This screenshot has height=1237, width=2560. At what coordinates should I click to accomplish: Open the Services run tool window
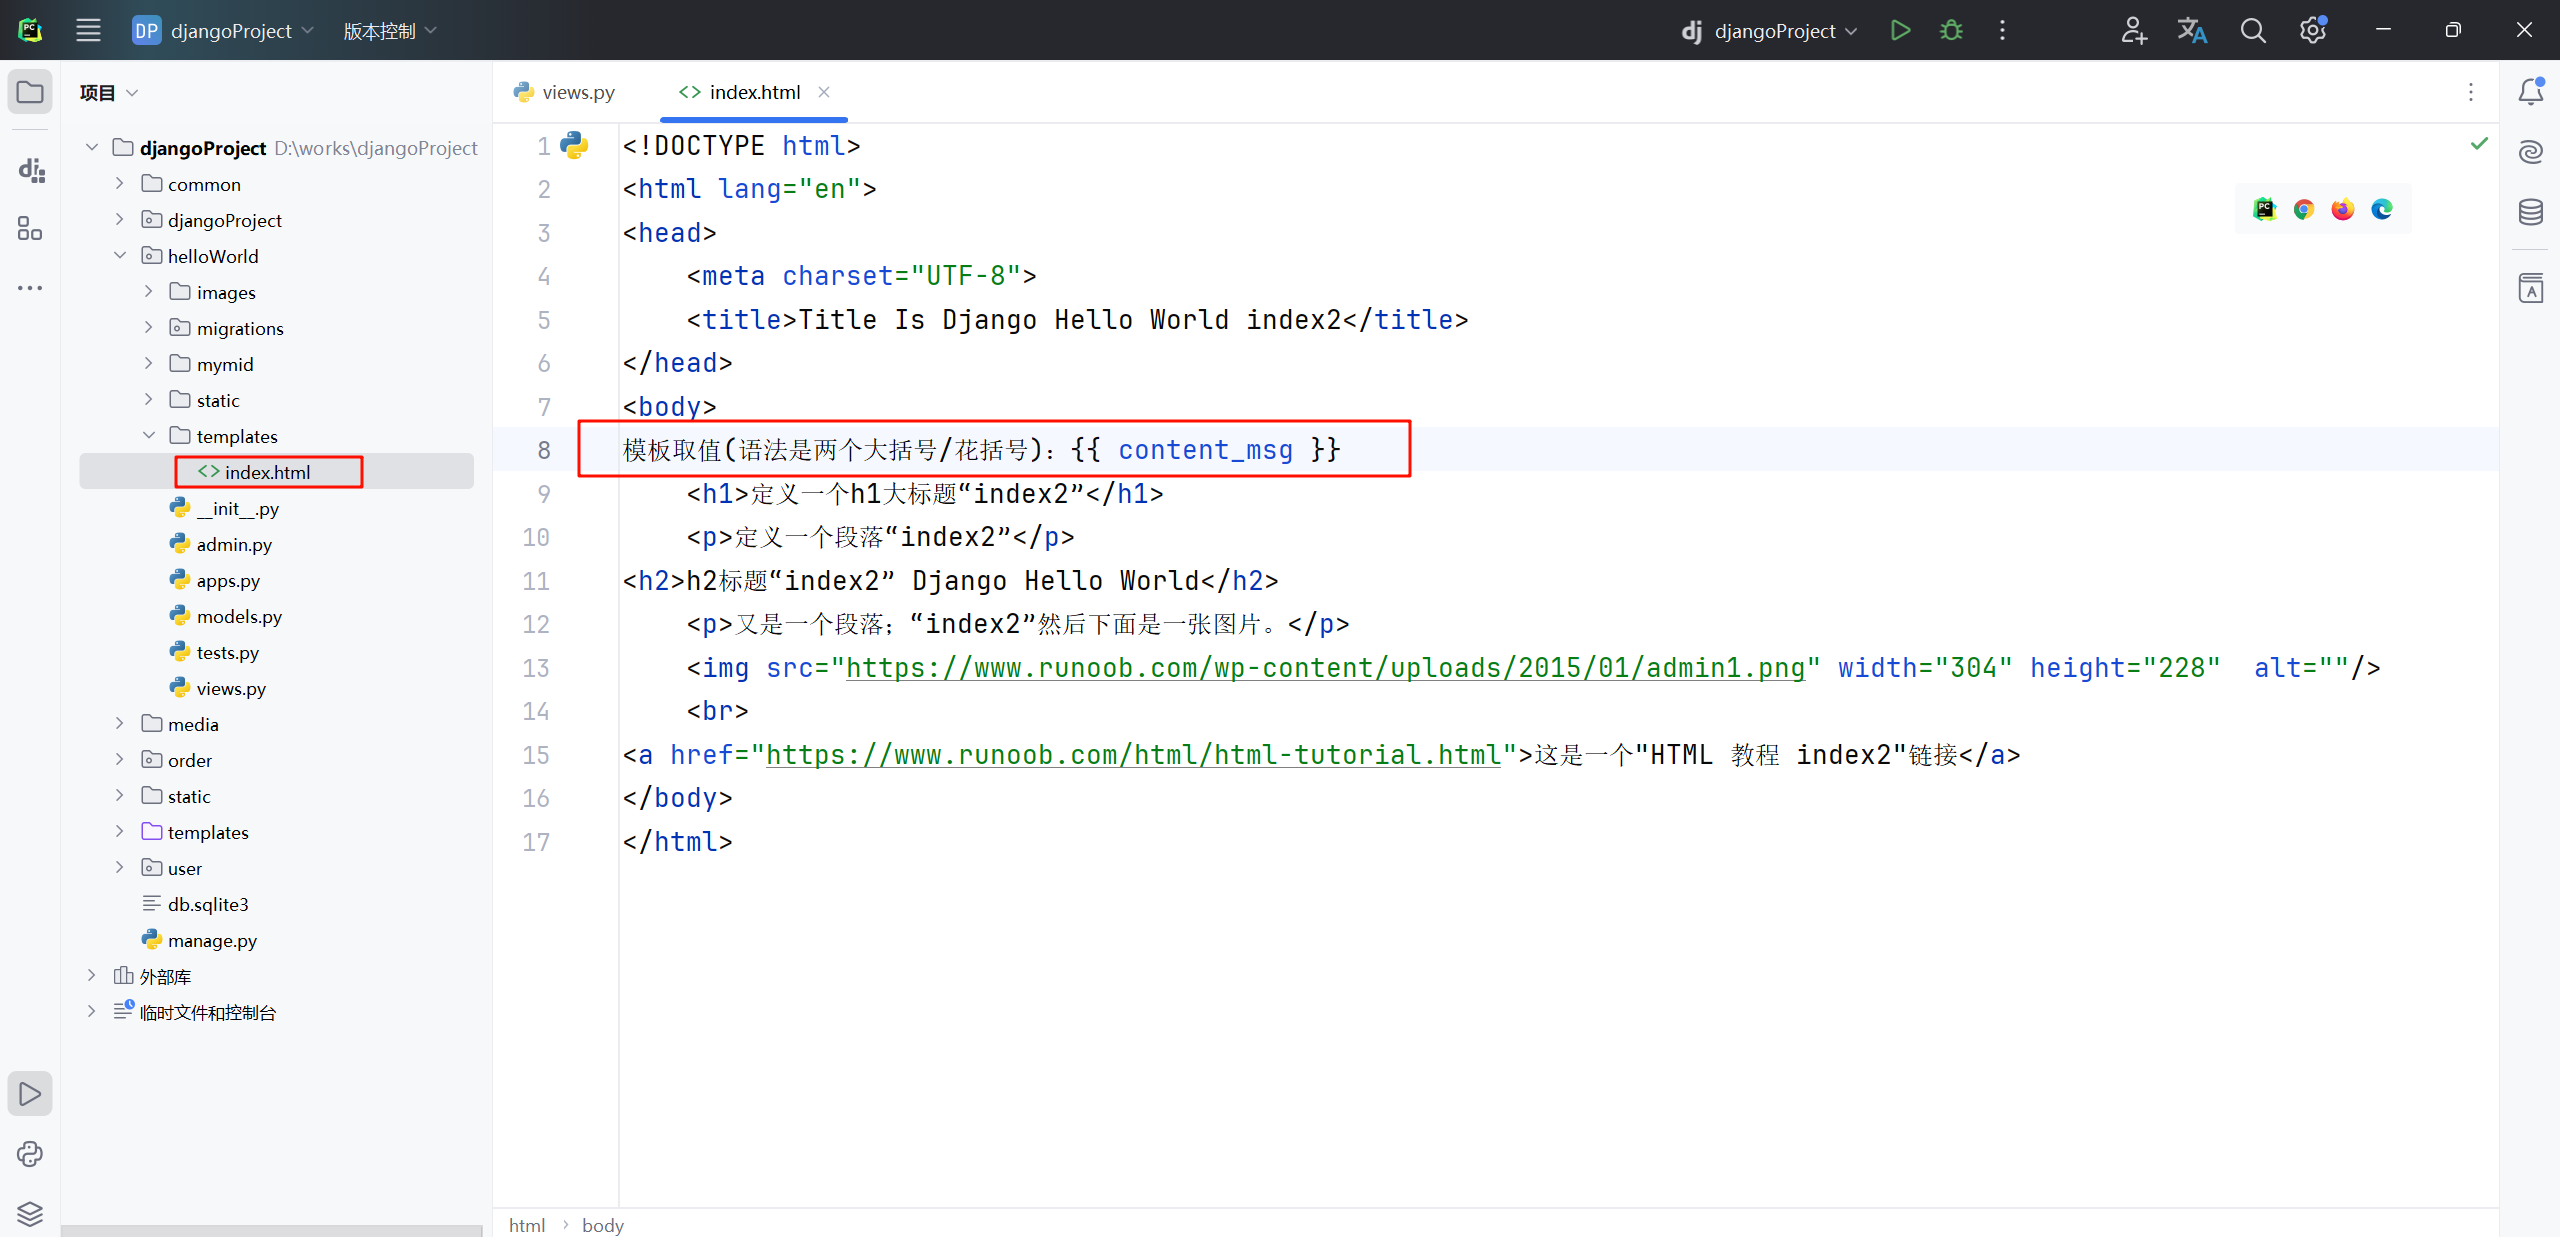(x=30, y=1094)
